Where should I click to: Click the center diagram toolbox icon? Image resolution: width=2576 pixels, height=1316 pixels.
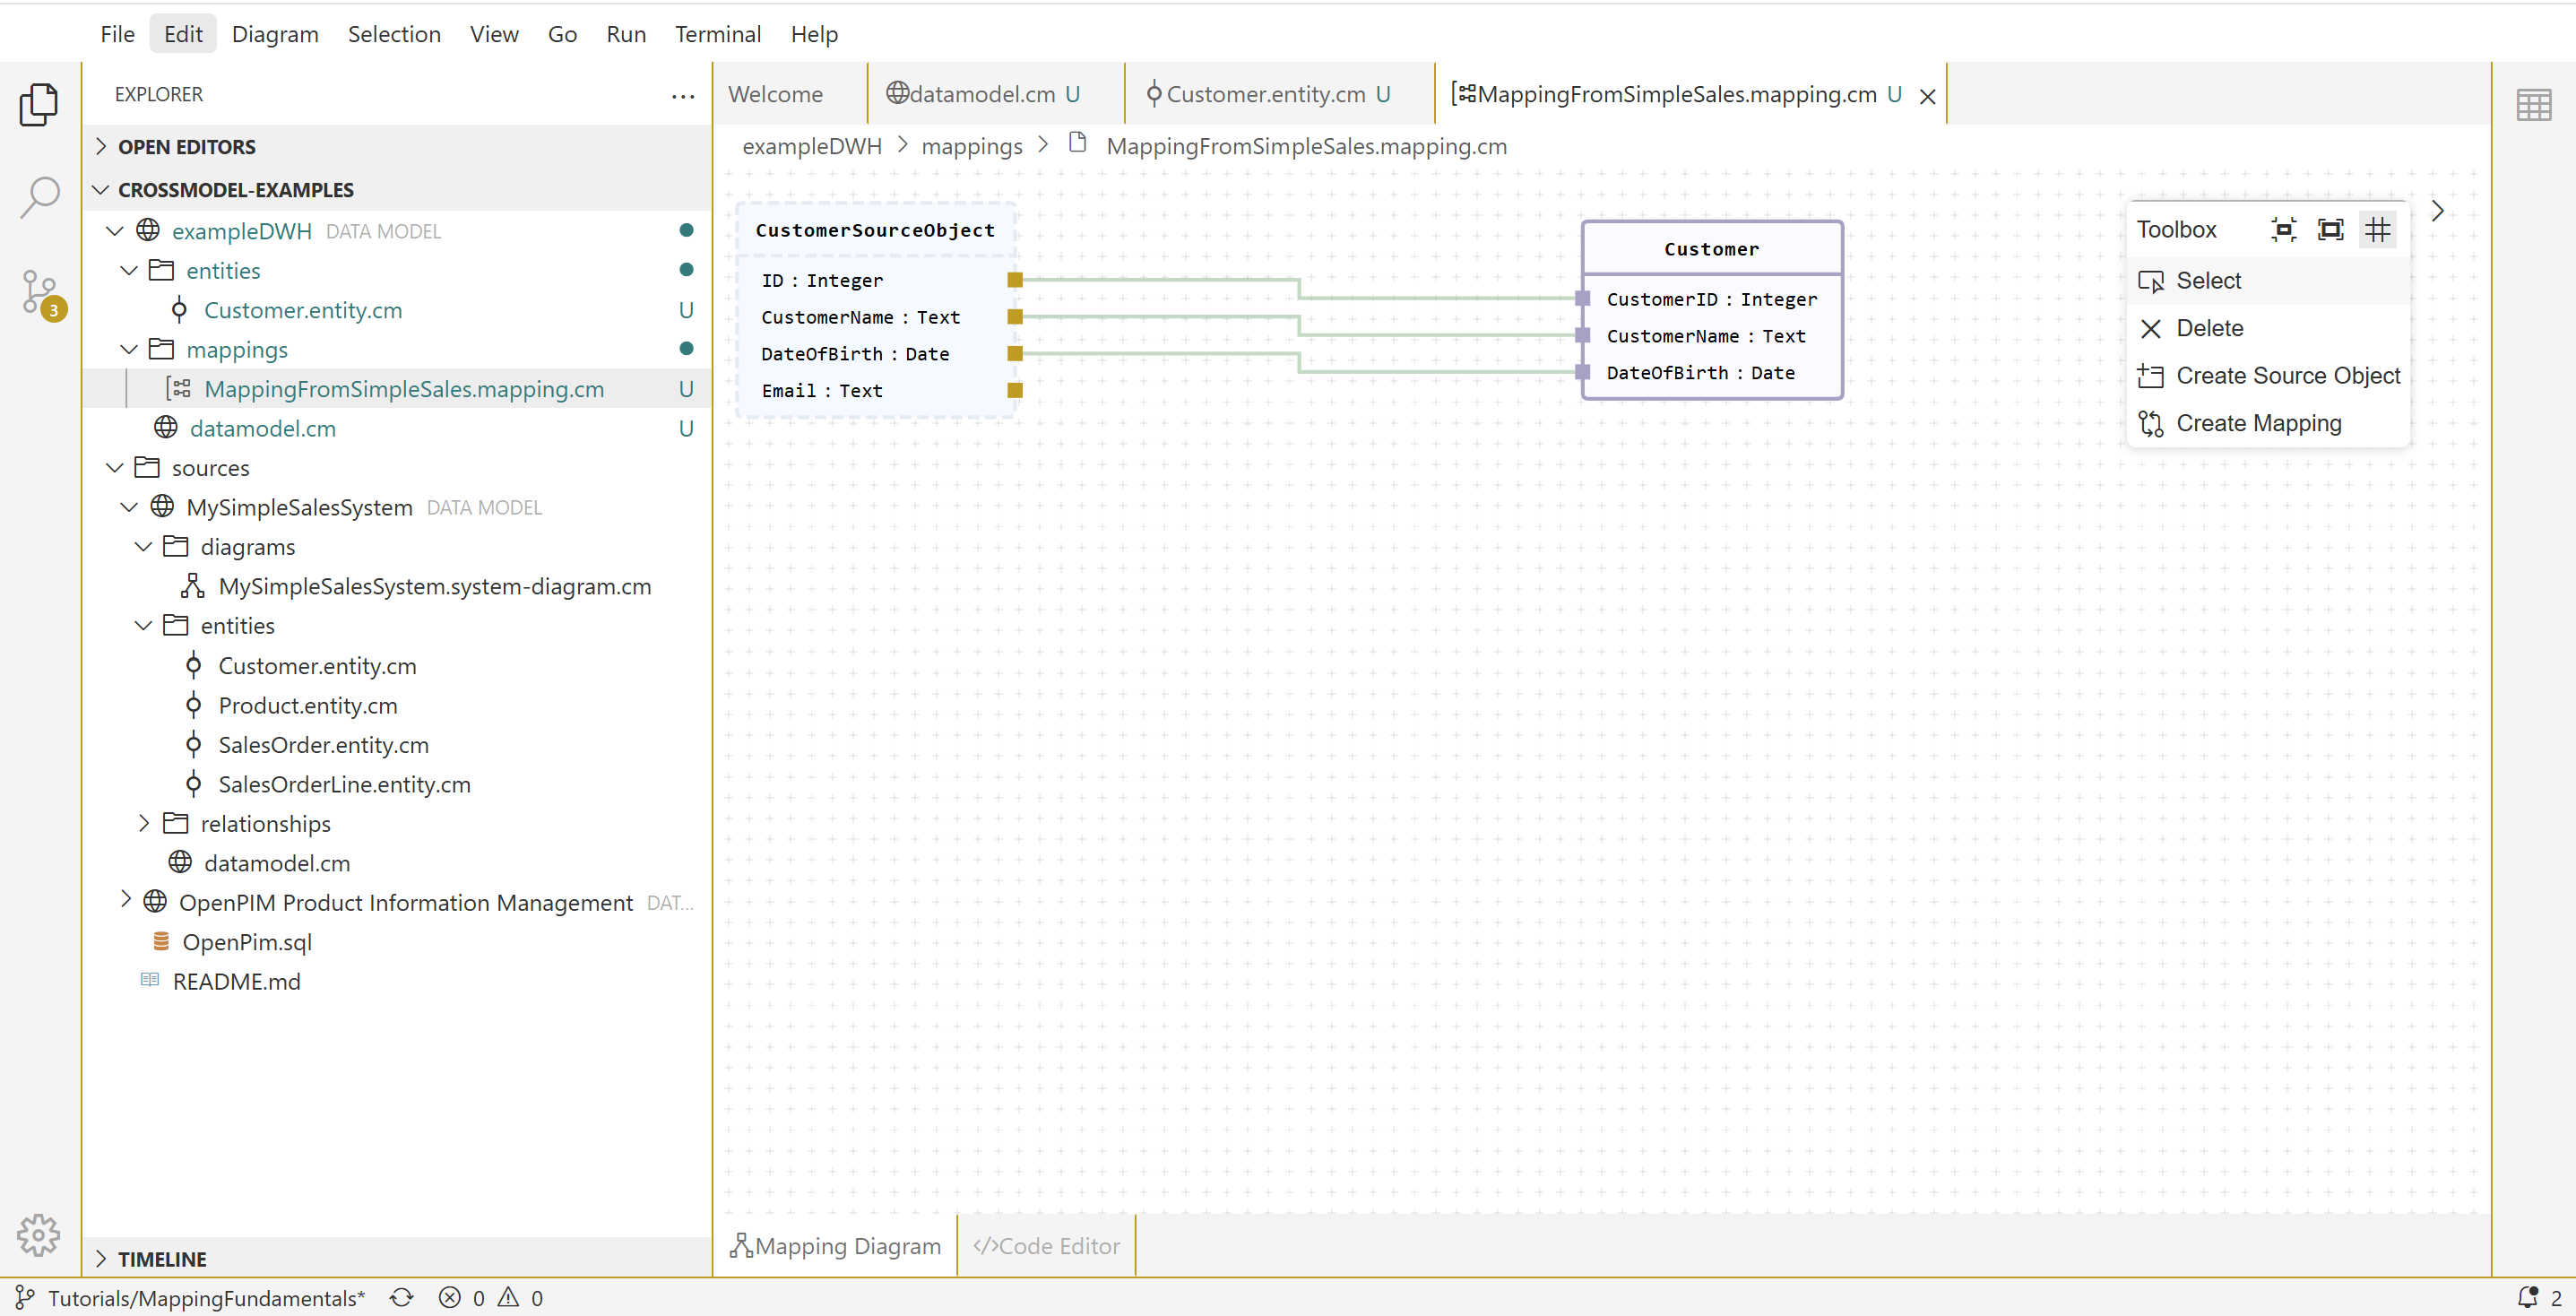click(x=2283, y=230)
